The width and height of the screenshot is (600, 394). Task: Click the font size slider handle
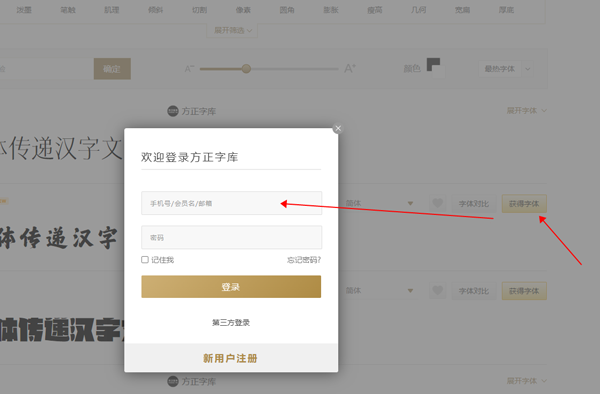(x=246, y=68)
